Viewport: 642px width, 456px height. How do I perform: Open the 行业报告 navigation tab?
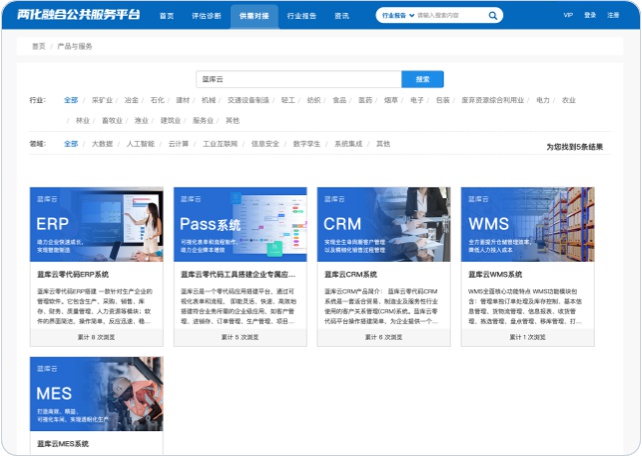pos(301,16)
